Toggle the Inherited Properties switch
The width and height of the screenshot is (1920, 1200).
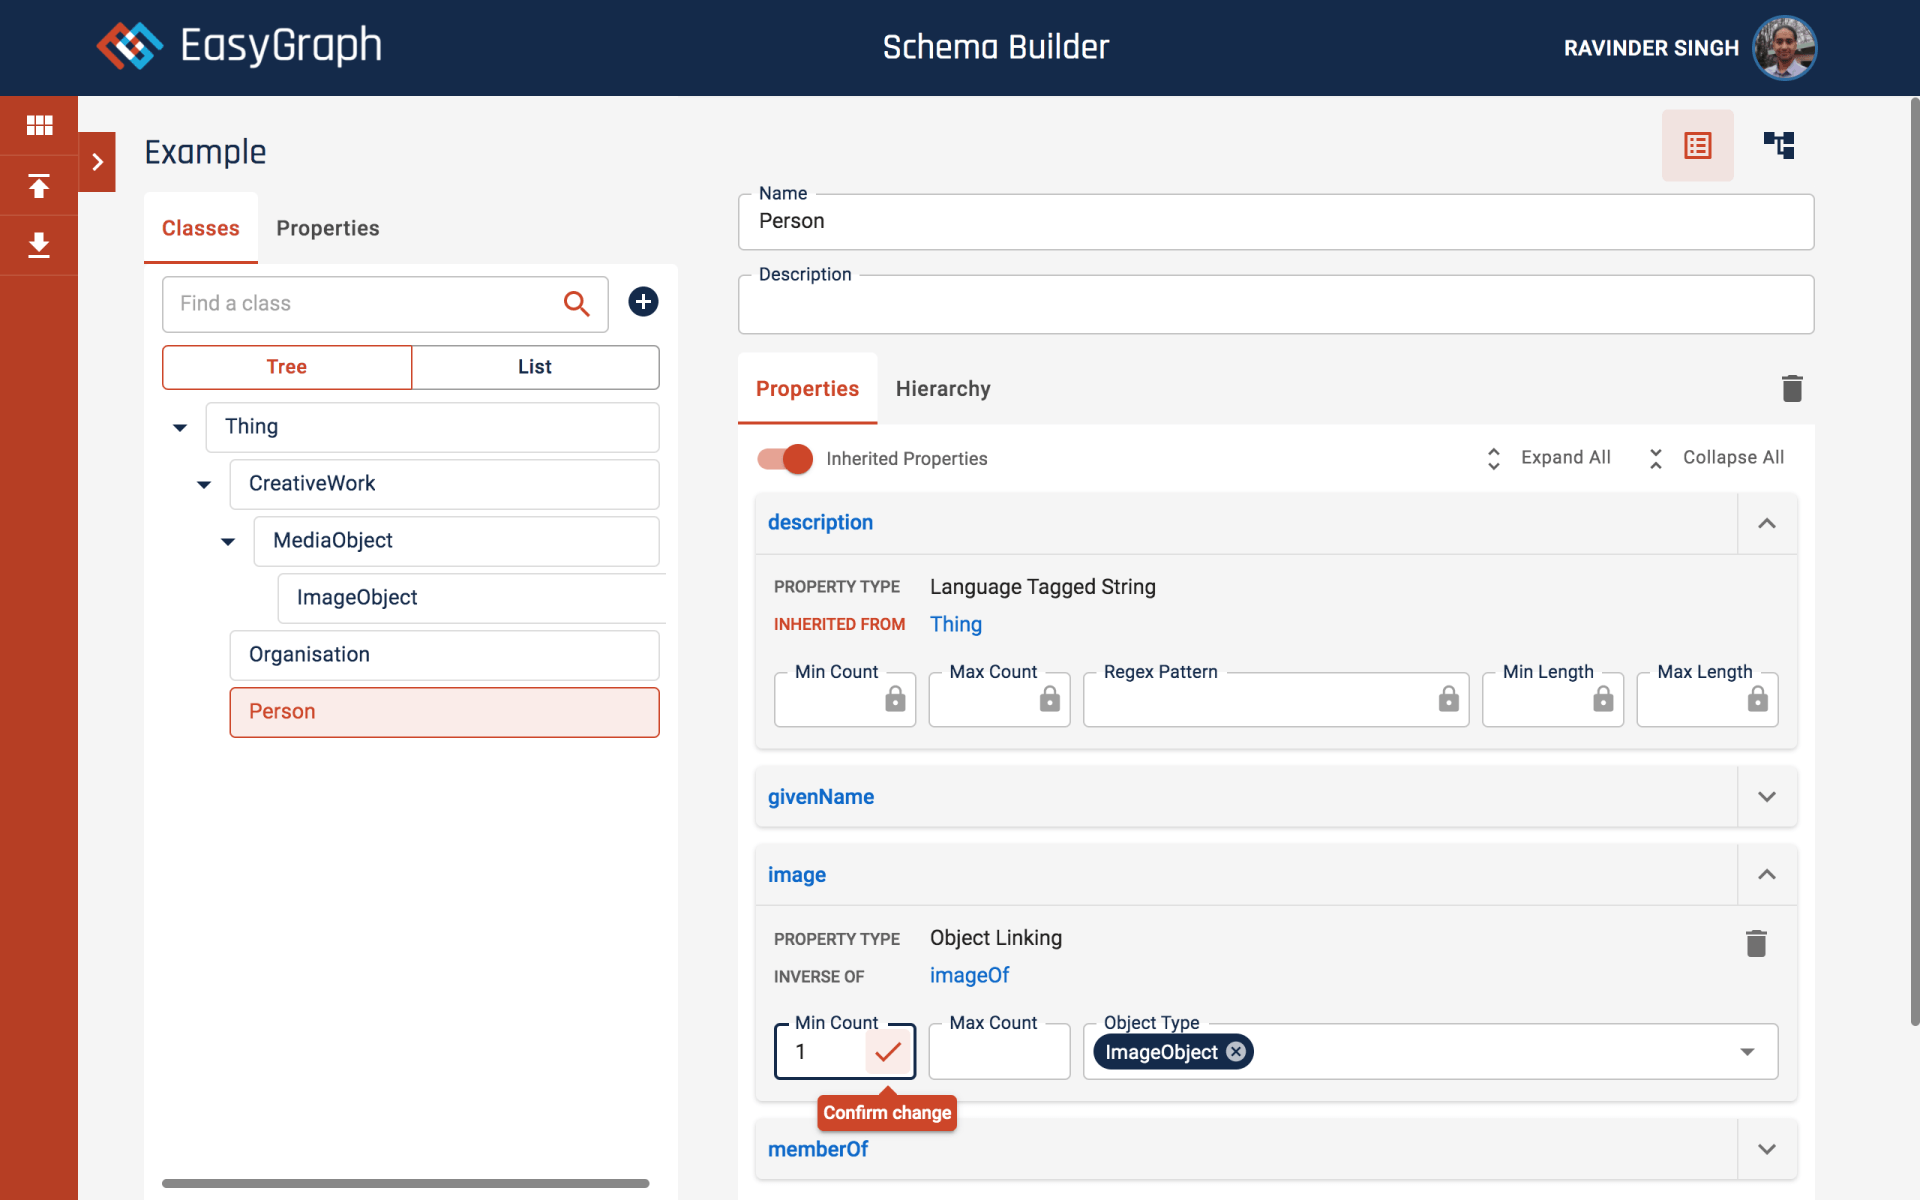[785, 459]
